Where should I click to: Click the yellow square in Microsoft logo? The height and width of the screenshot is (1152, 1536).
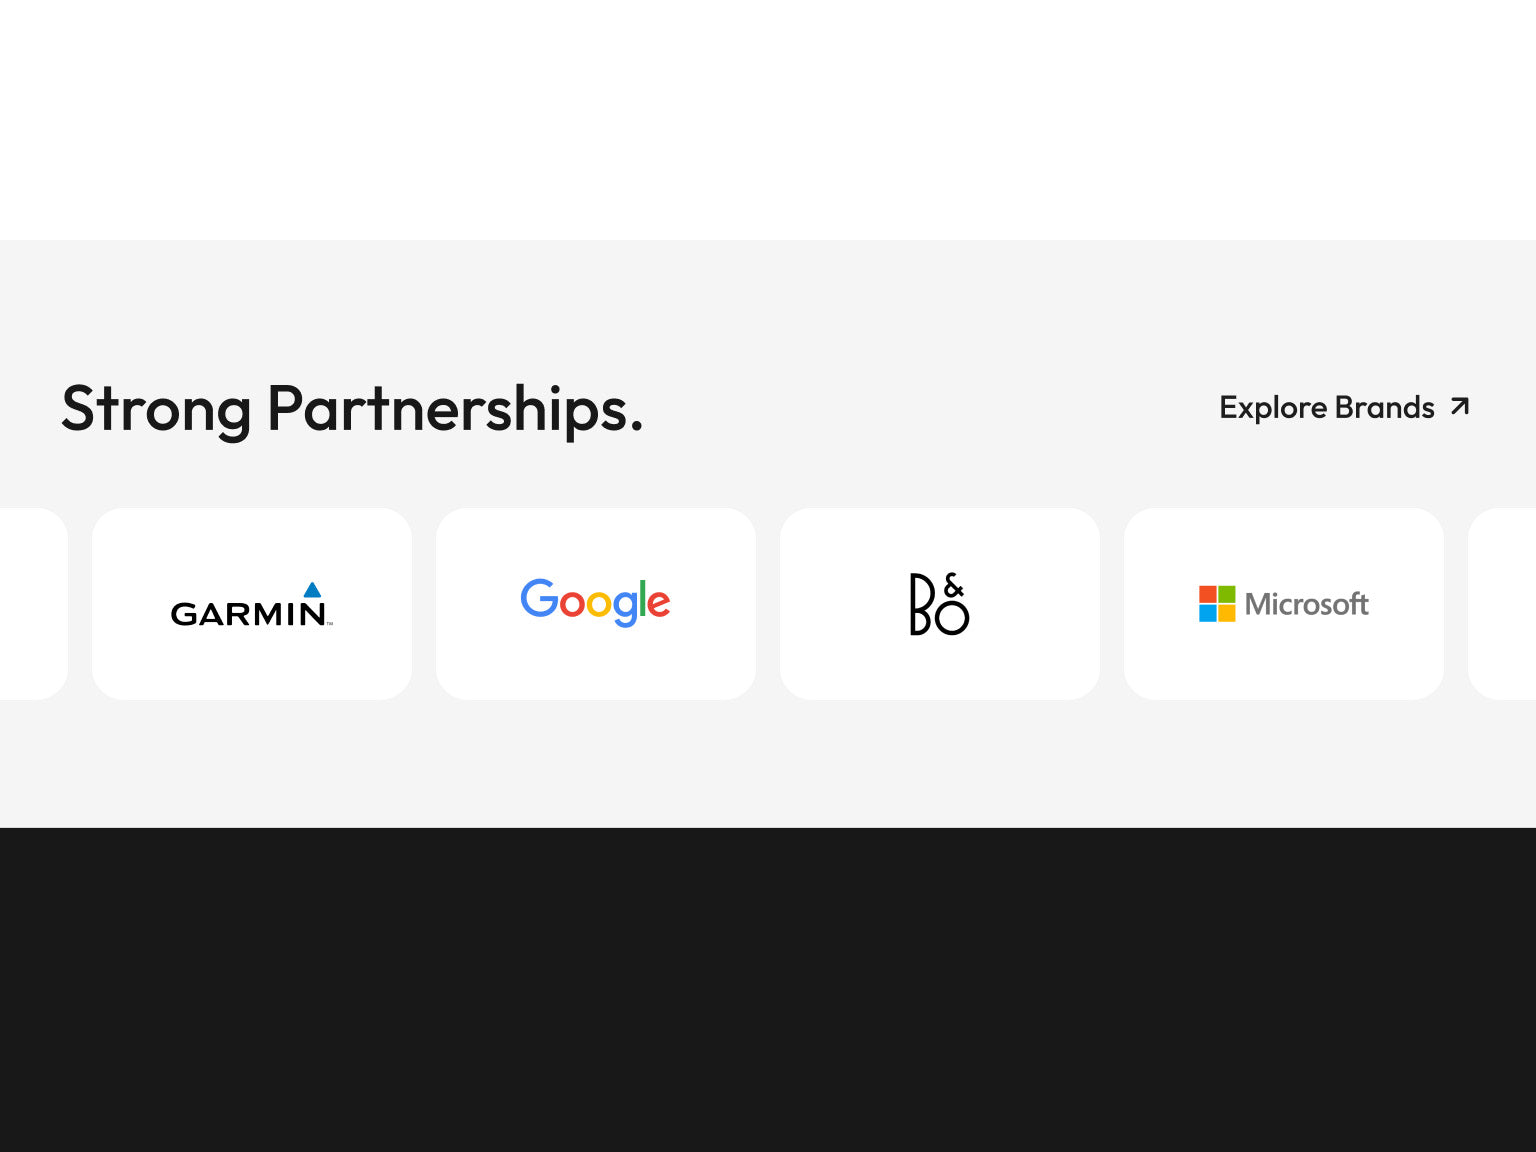(1226, 613)
